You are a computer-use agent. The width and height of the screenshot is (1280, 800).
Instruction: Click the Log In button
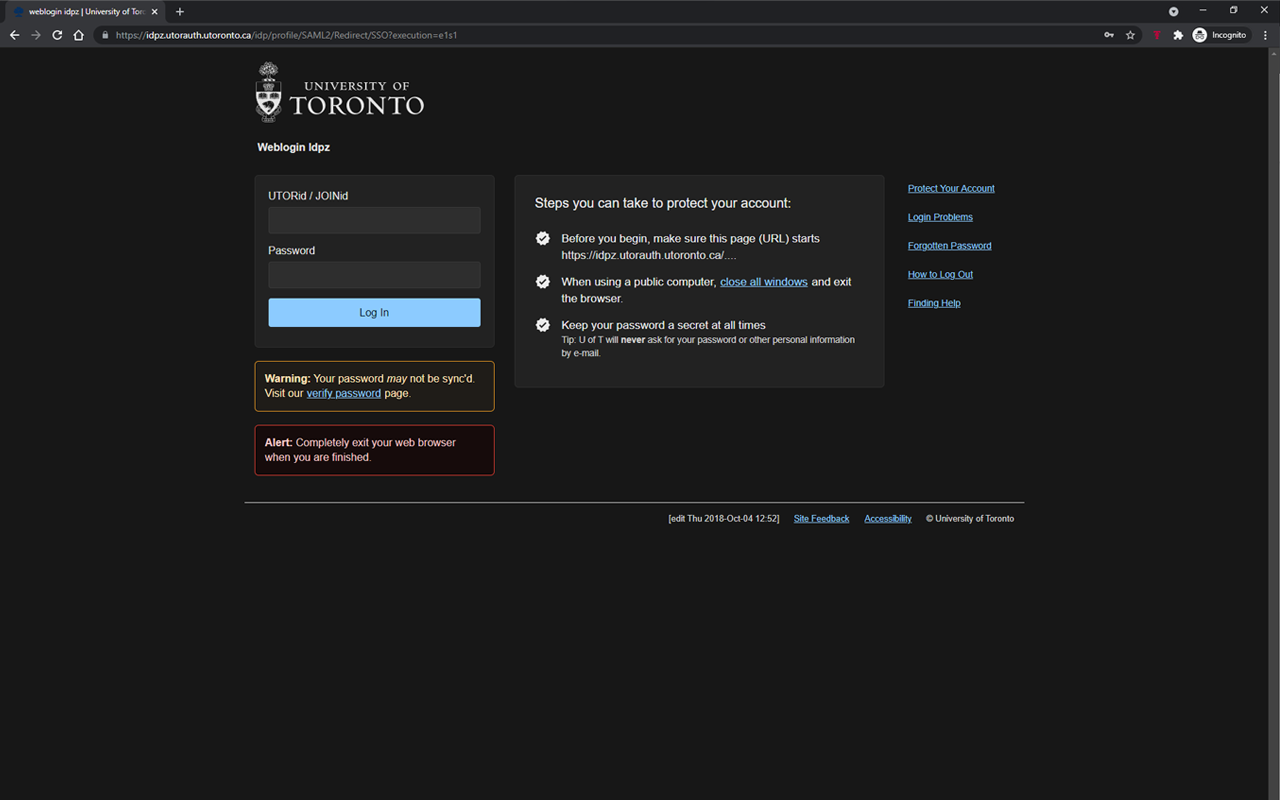point(374,313)
